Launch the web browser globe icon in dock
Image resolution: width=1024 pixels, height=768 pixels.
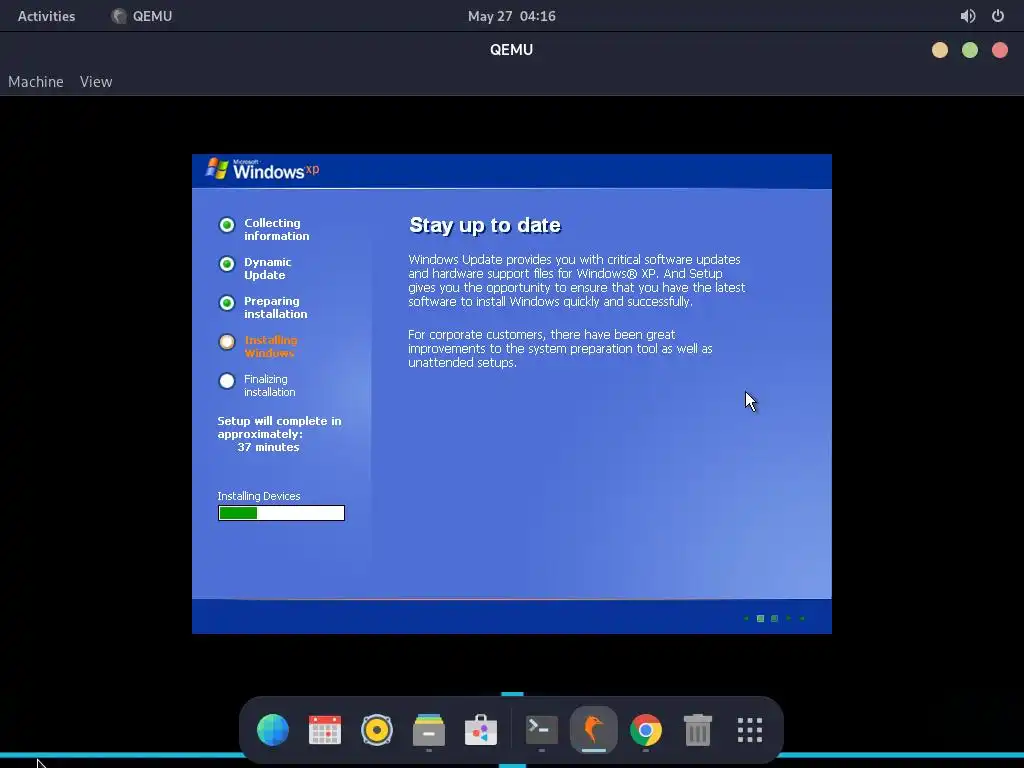(x=273, y=729)
